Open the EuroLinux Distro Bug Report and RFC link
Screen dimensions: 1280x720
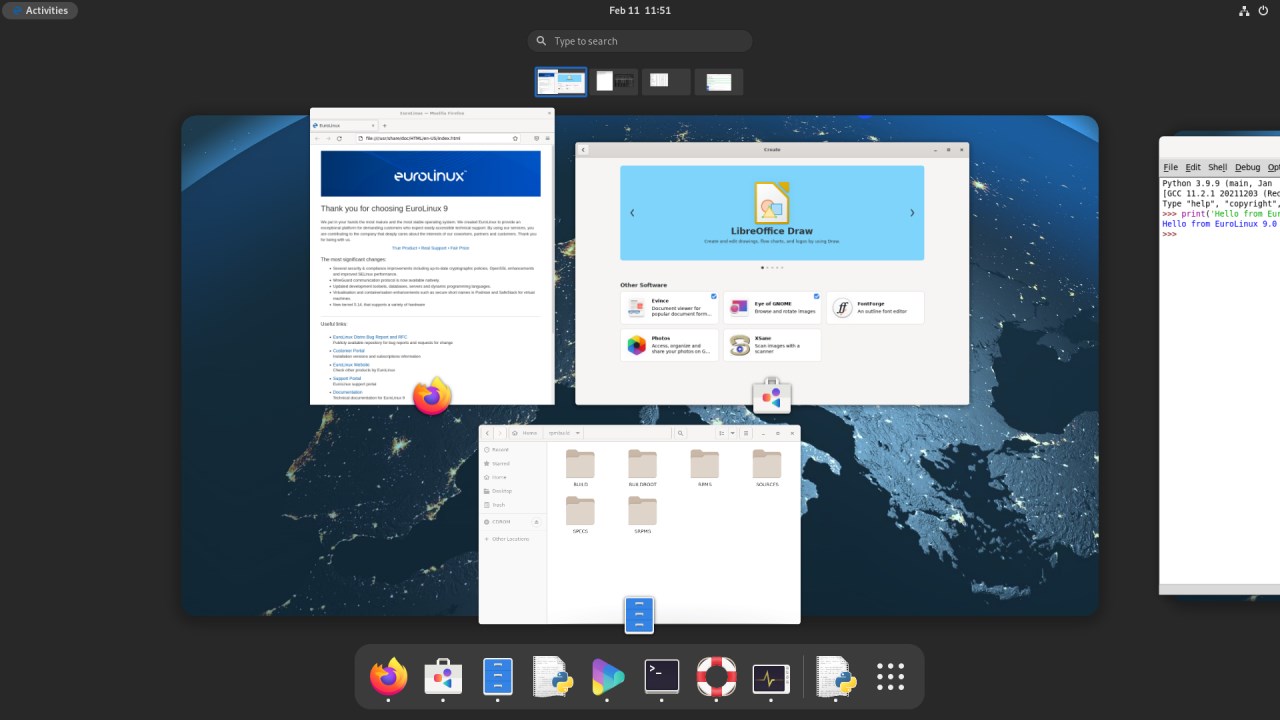tap(370, 337)
